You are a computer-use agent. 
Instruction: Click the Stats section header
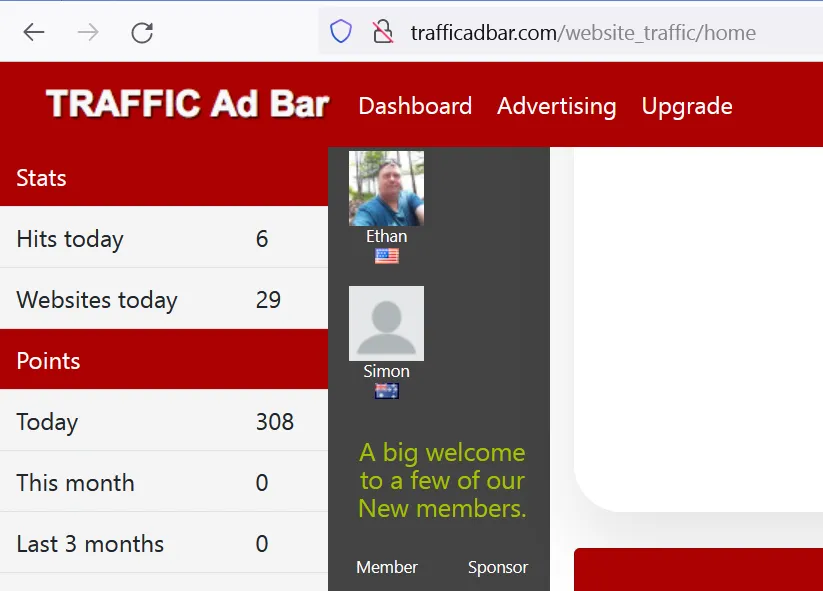tap(164, 177)
